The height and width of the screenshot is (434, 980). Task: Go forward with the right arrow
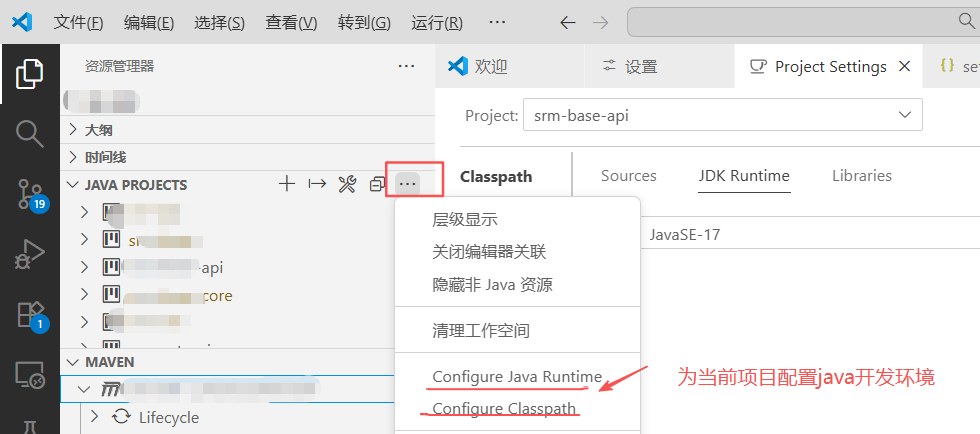pos(600,23)
